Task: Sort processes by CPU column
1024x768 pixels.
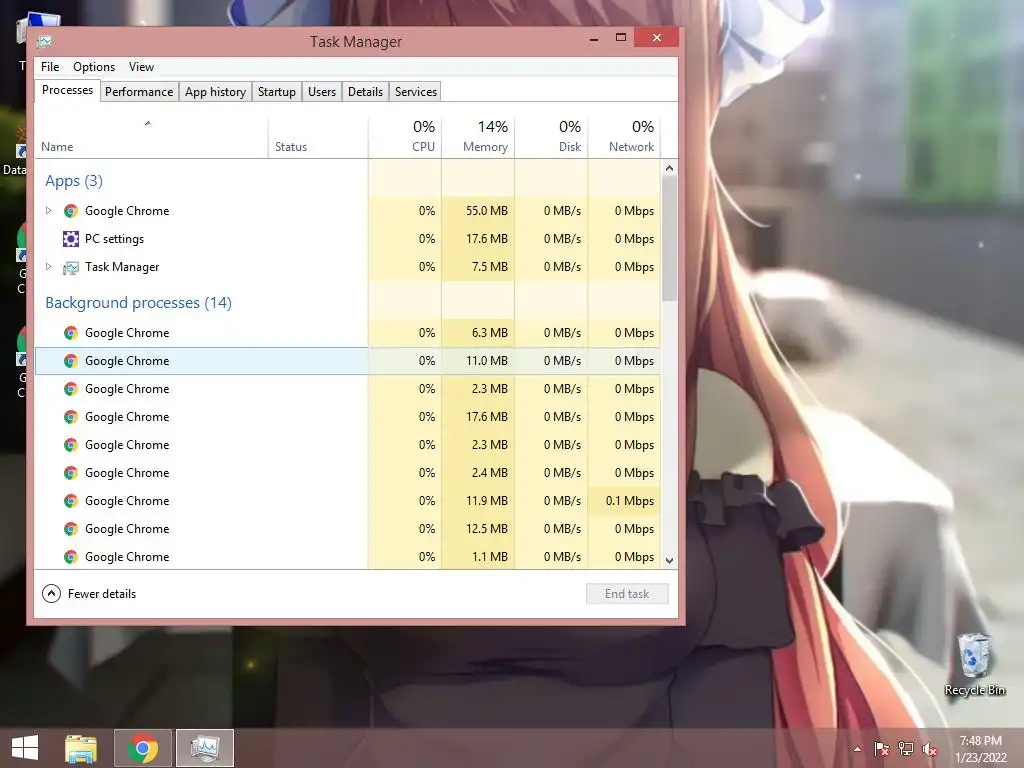Action: [x=405, y=138]
